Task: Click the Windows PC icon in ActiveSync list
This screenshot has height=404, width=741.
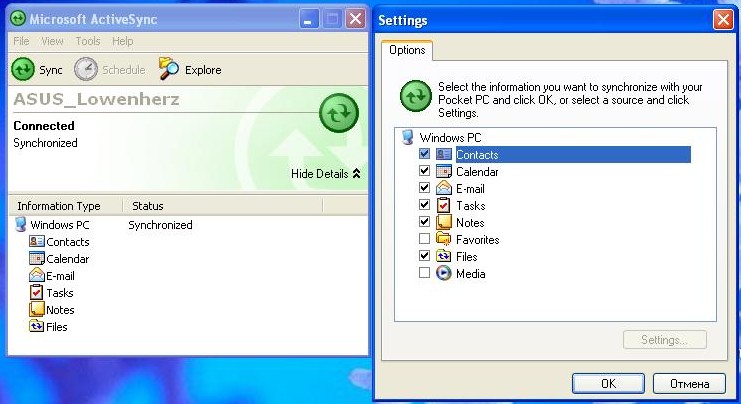Action: point(20,224)
